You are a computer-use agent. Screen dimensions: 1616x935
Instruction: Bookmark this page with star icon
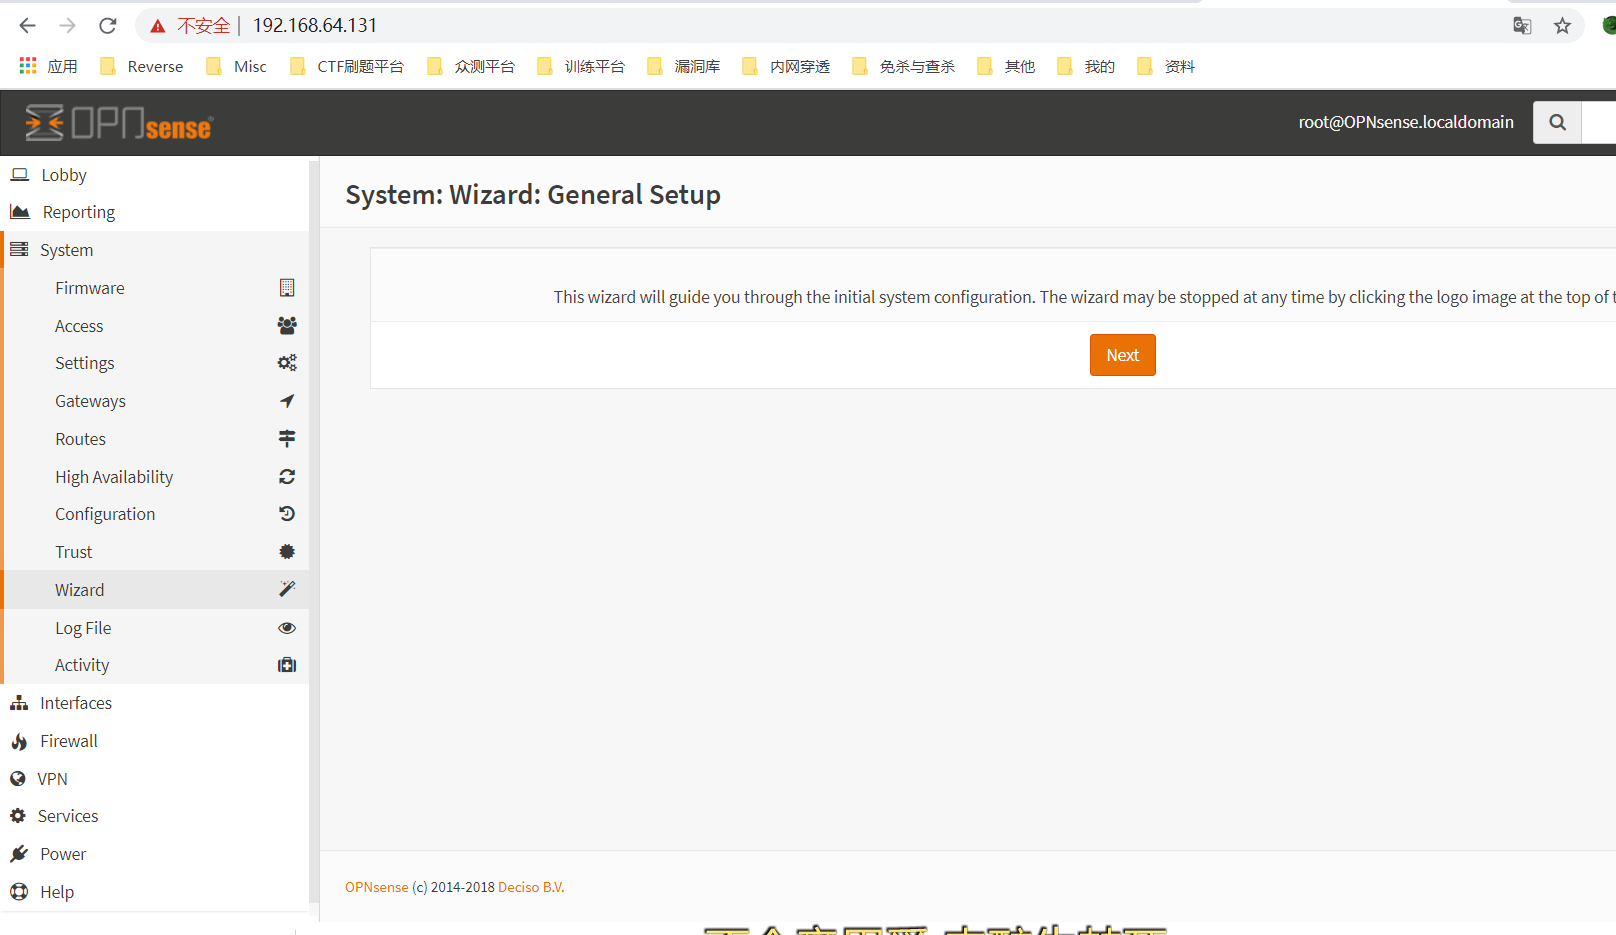click(1562, 26)
